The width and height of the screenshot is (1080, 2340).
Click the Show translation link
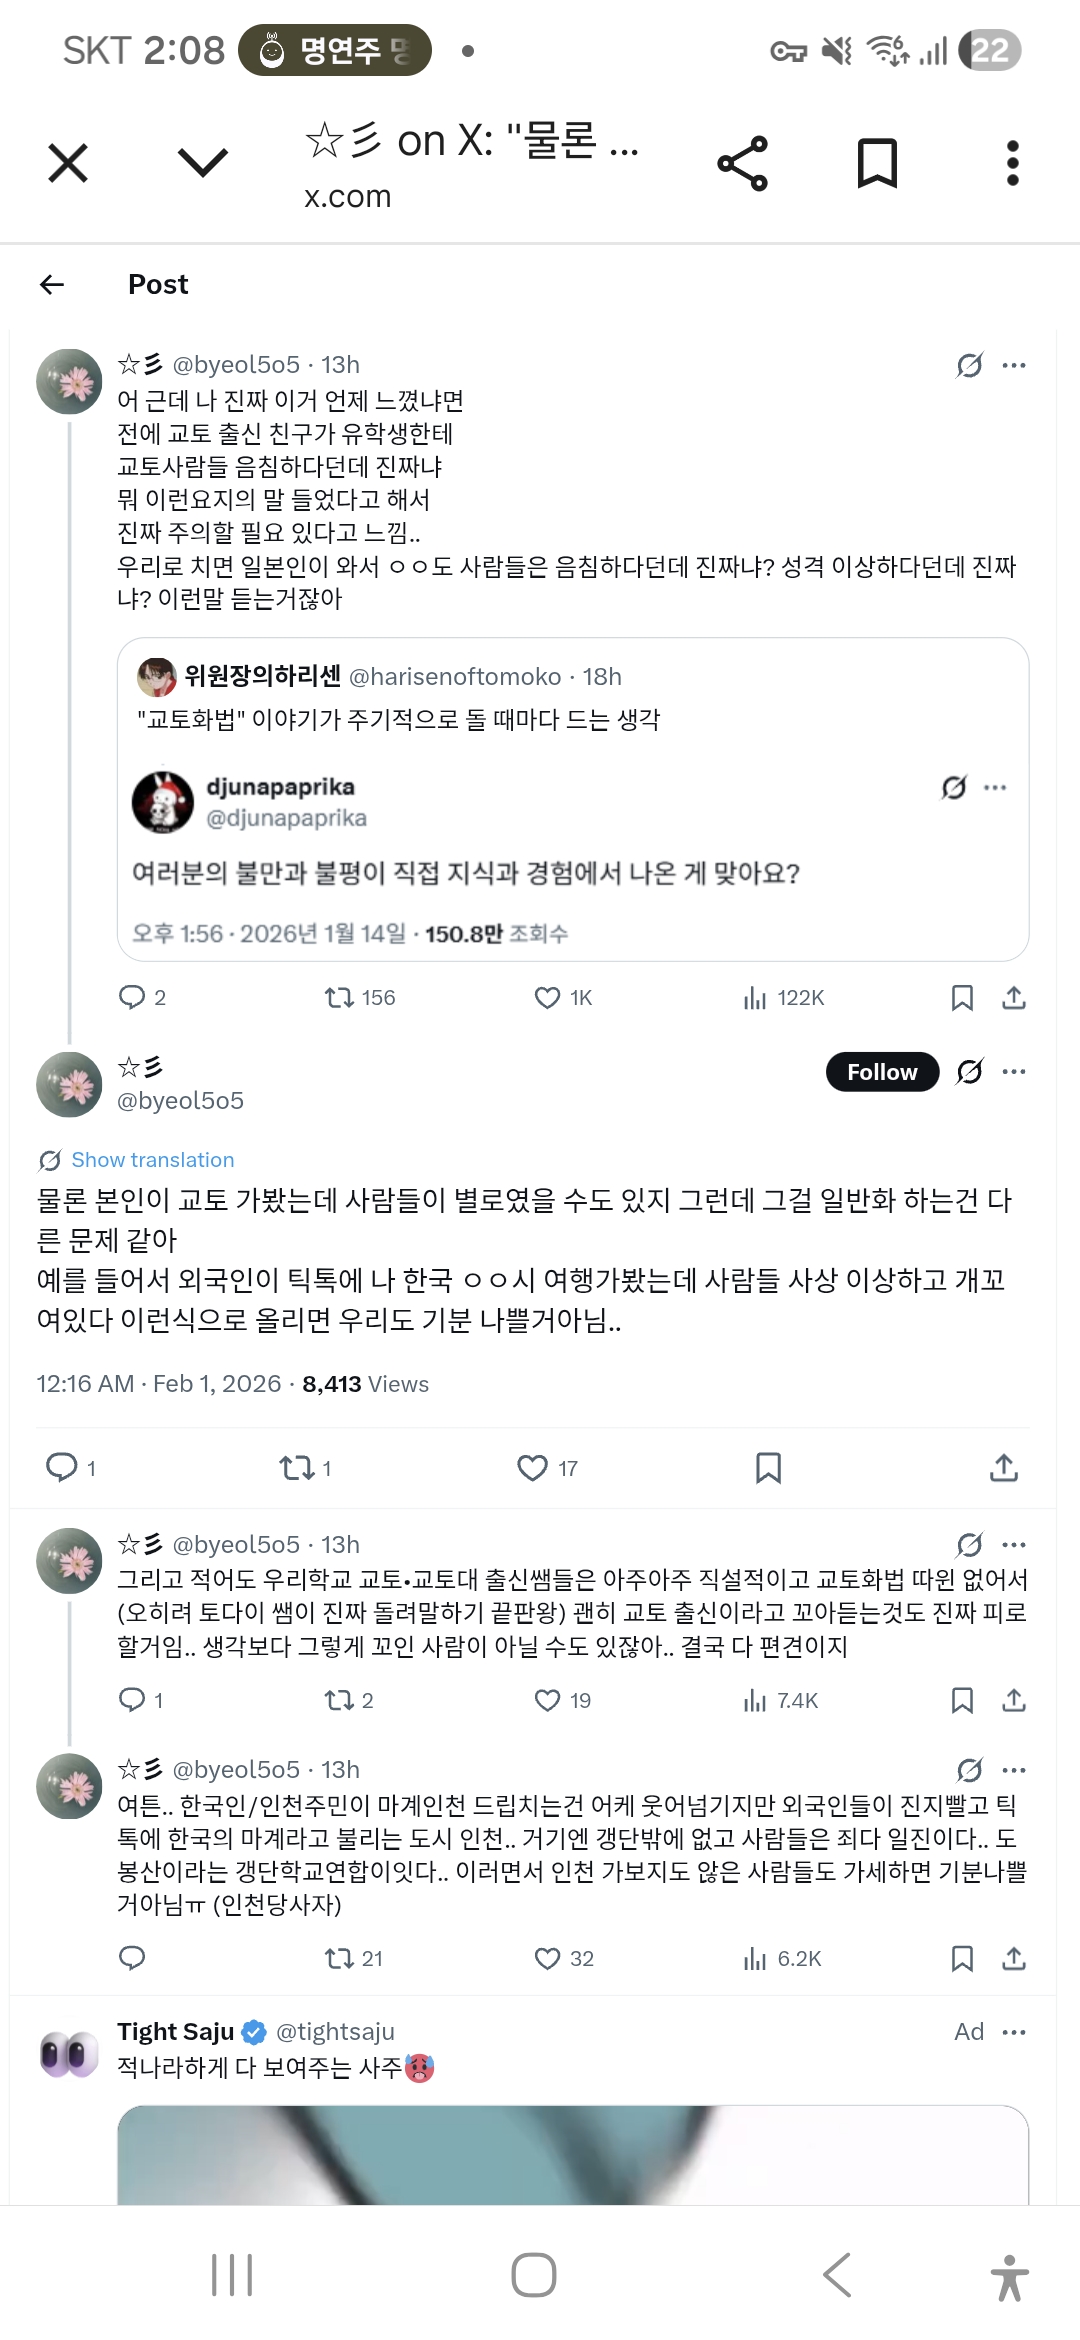pyautogui.click(x=152, y=1160)
